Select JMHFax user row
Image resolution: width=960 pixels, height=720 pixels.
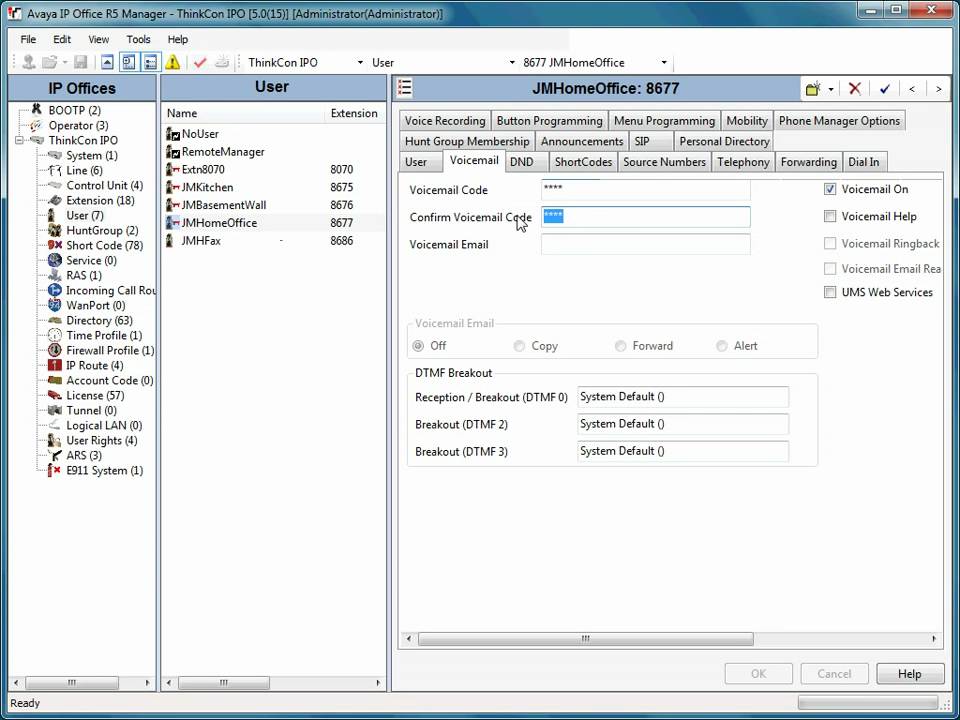(x=273, y=241)
